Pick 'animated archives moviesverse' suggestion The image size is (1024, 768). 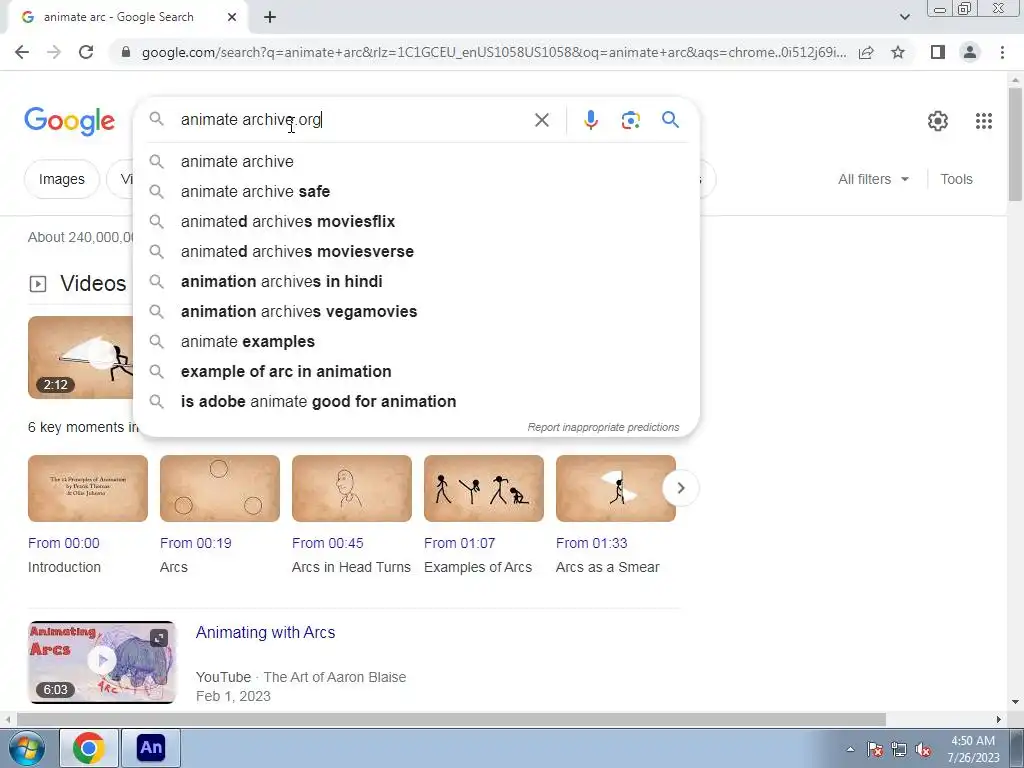click(x=416, y=251)
